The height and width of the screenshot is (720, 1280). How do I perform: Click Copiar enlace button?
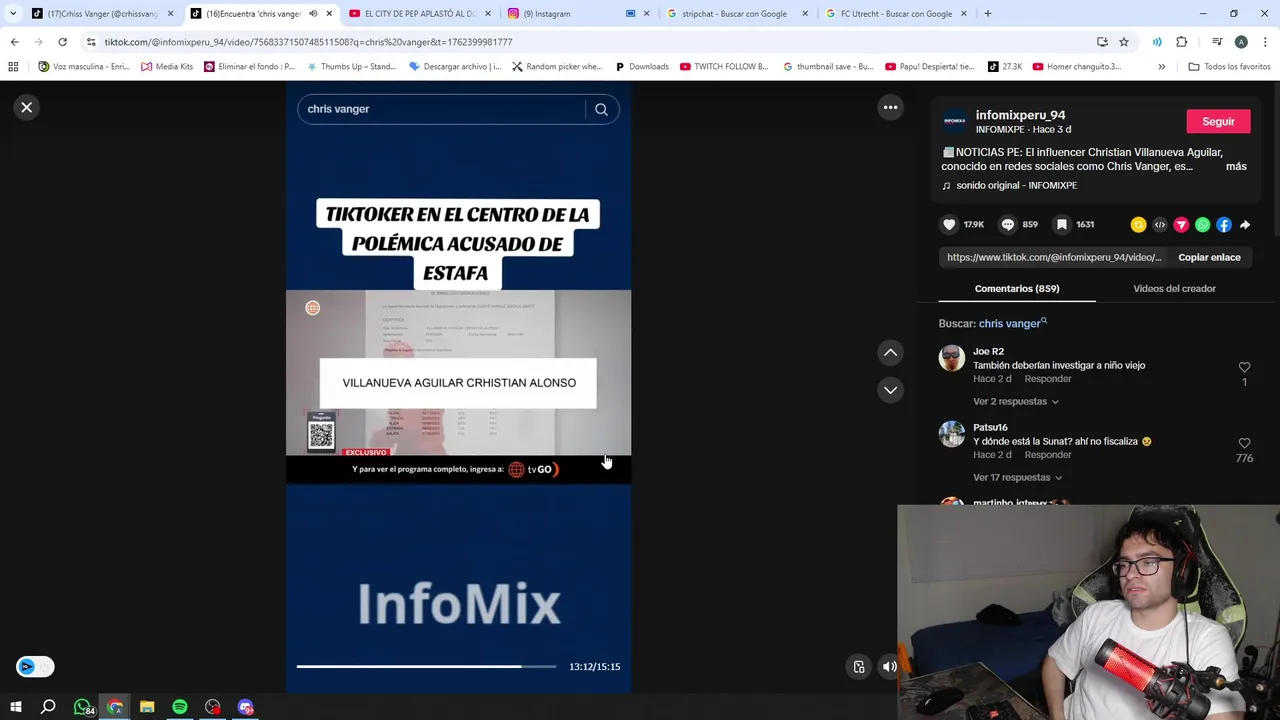[1209, 257]
